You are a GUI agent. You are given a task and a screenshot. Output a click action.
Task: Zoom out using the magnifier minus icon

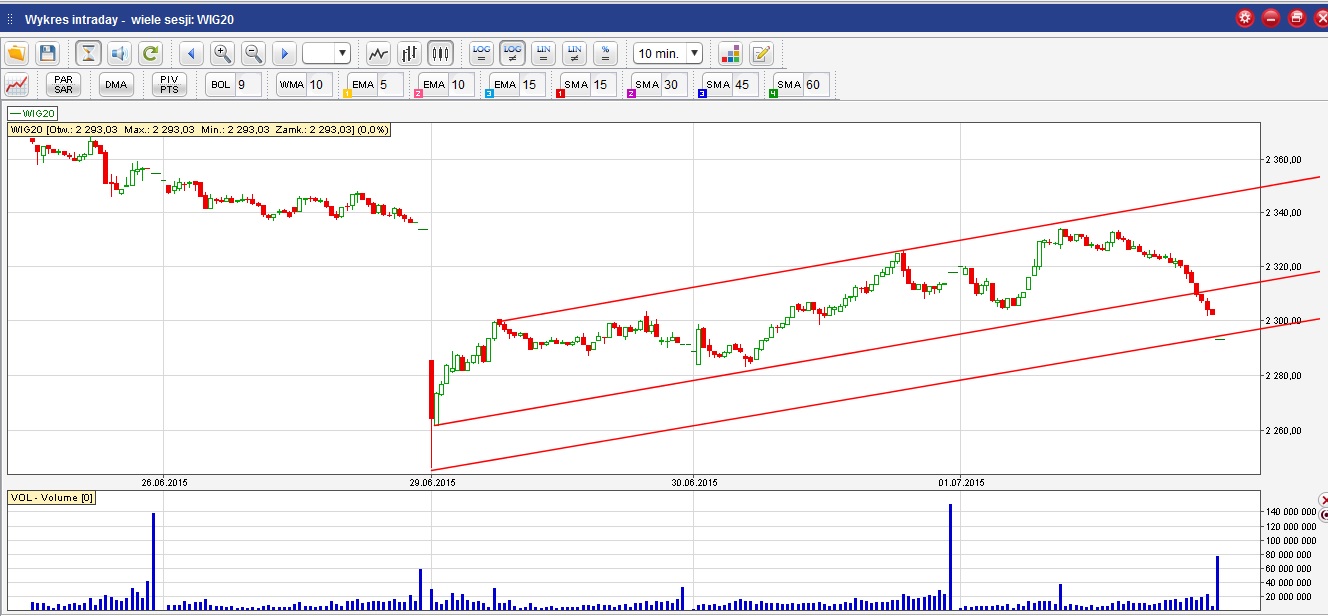coord(253,53)
